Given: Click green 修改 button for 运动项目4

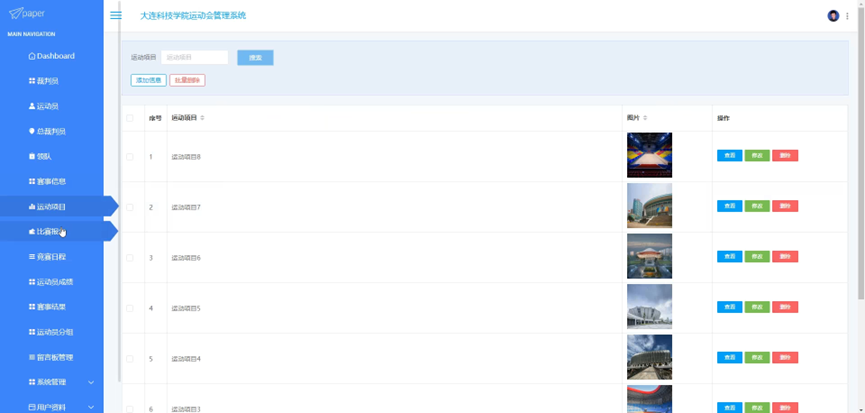Looking at the screenshot, I should click(x=757, y=357).
